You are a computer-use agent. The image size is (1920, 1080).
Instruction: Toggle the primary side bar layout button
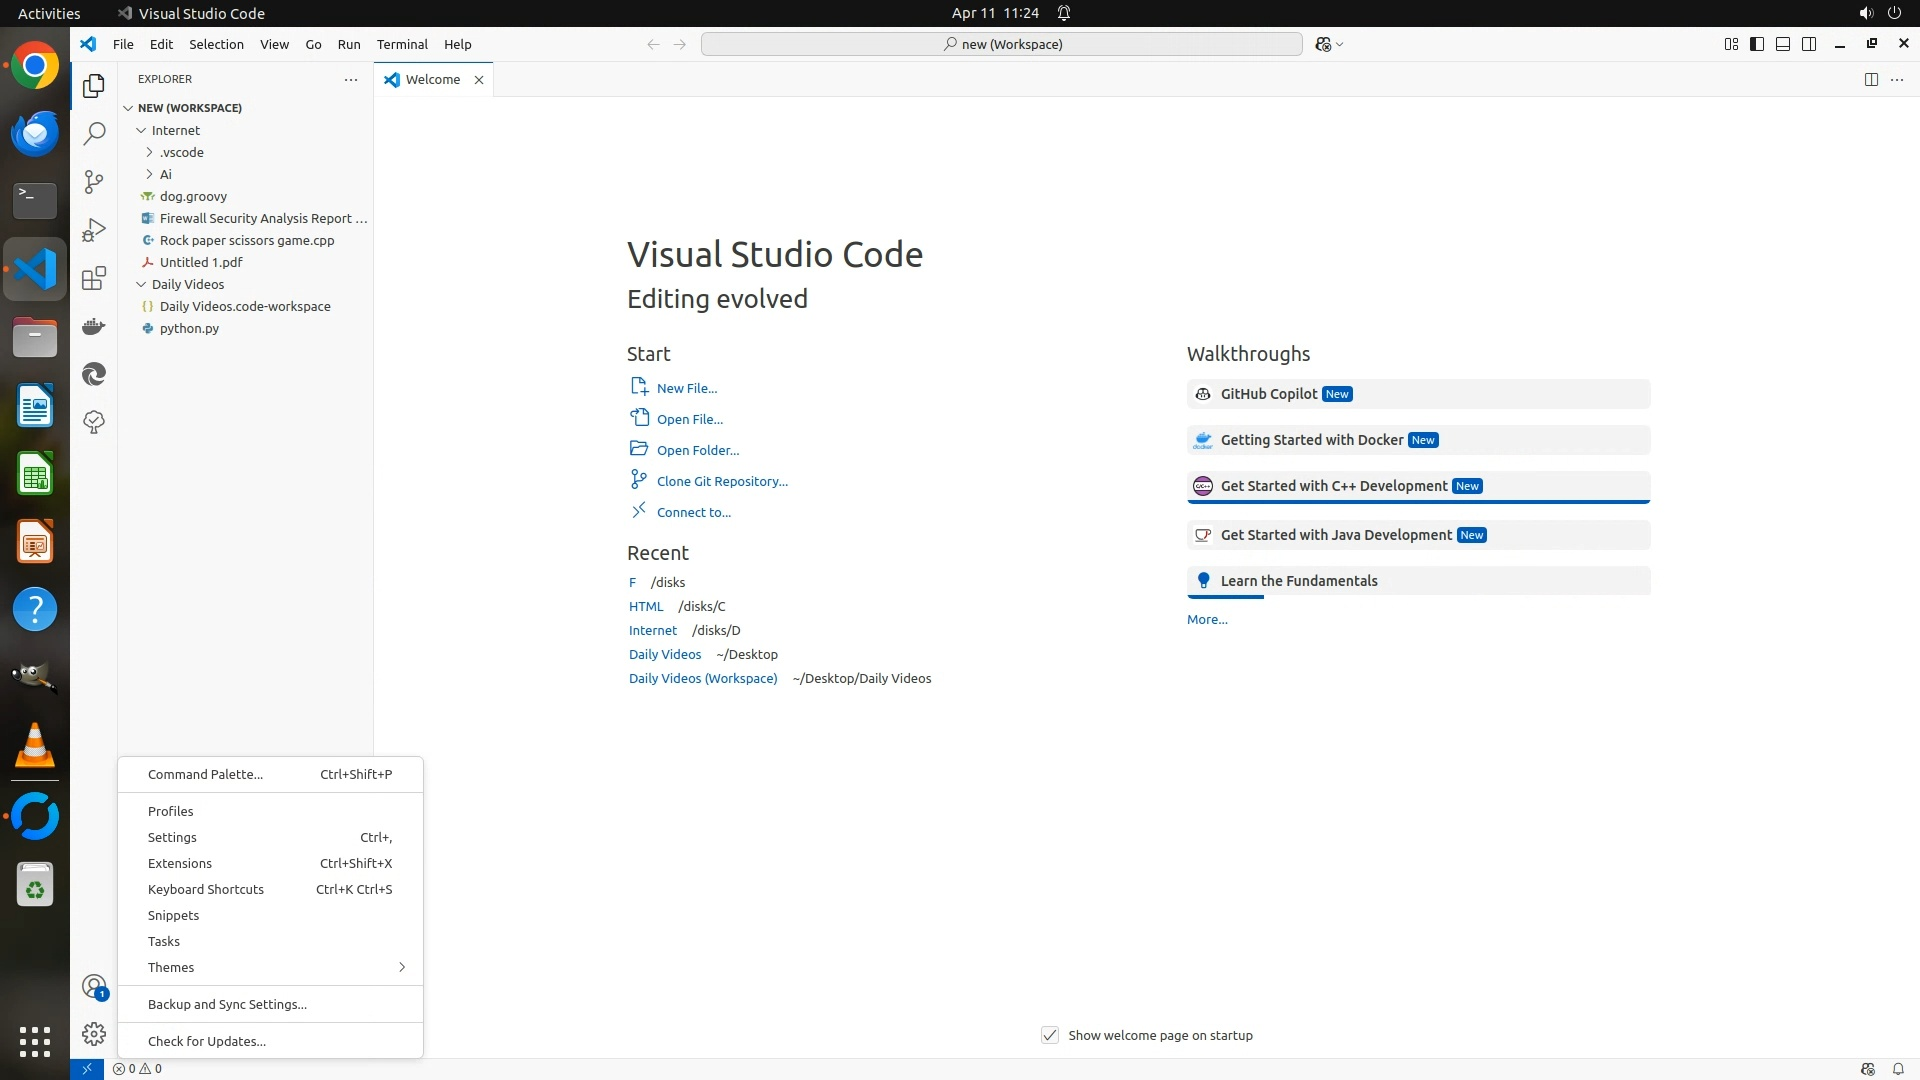(1757, 44)
